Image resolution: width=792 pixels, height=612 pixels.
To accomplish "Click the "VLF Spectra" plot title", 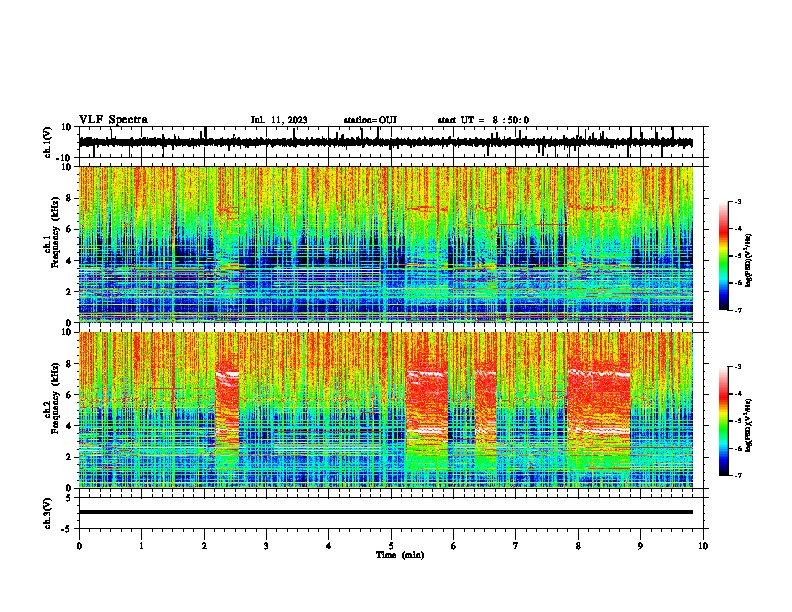I will pos(113,120).
